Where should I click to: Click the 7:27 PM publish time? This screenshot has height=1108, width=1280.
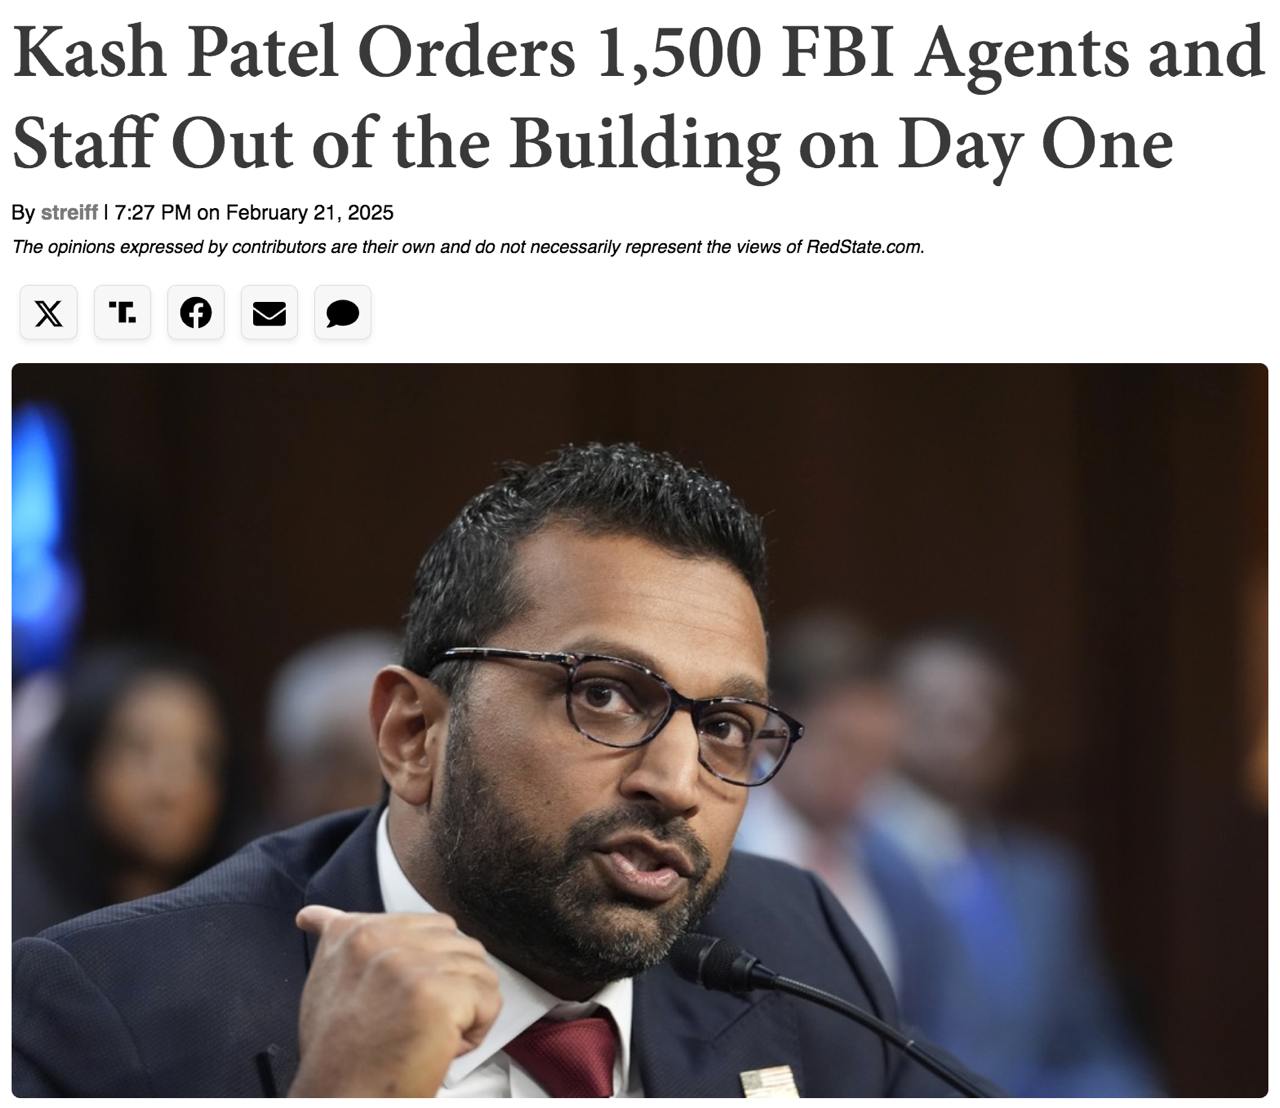click(153, 213)
